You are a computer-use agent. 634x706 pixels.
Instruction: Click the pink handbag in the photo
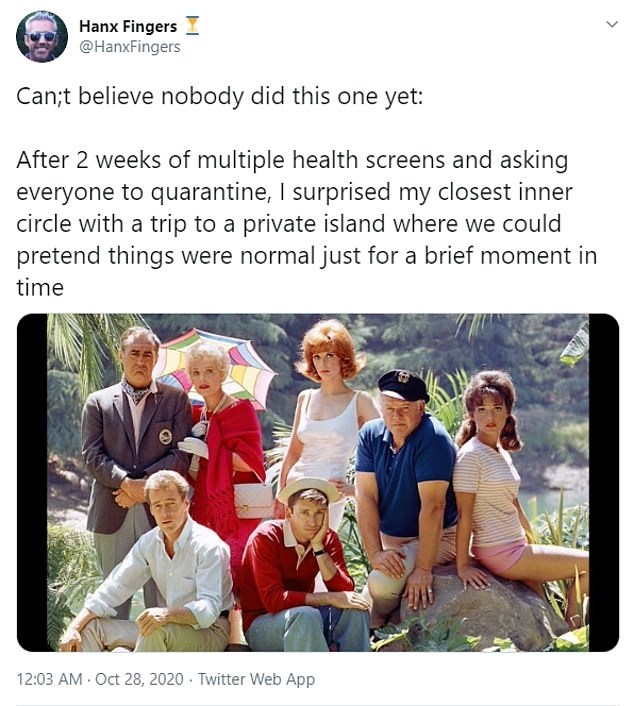pyautogui.click(x=254, y=500)
